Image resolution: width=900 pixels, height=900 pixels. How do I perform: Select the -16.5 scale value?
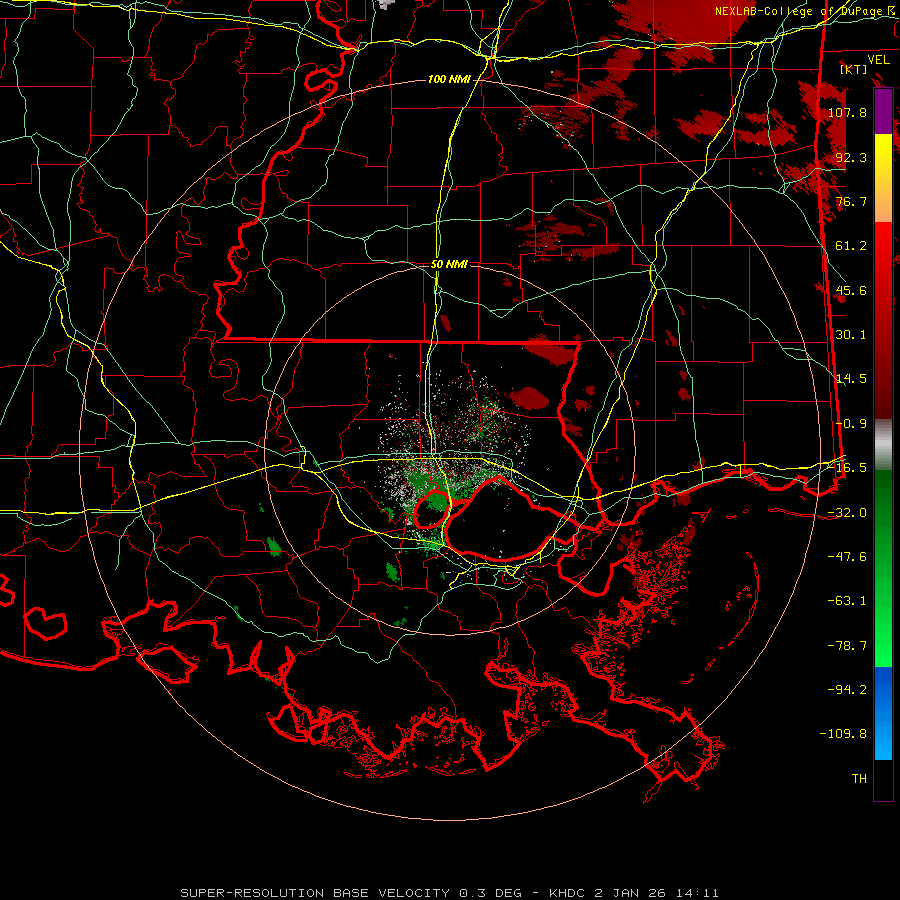point(847,468)
